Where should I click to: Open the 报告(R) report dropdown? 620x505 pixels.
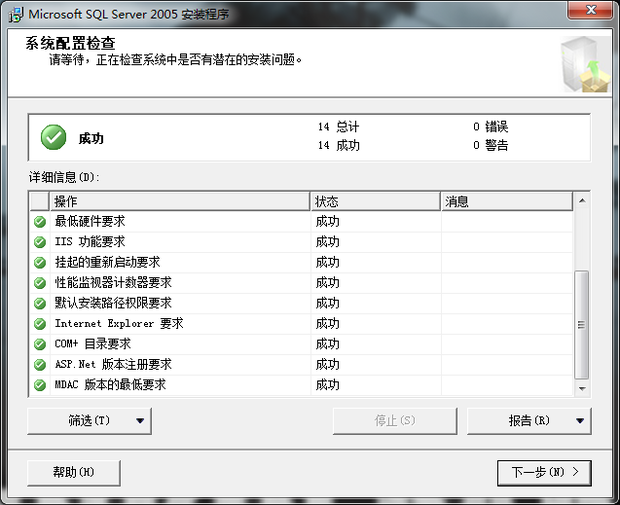529,421
